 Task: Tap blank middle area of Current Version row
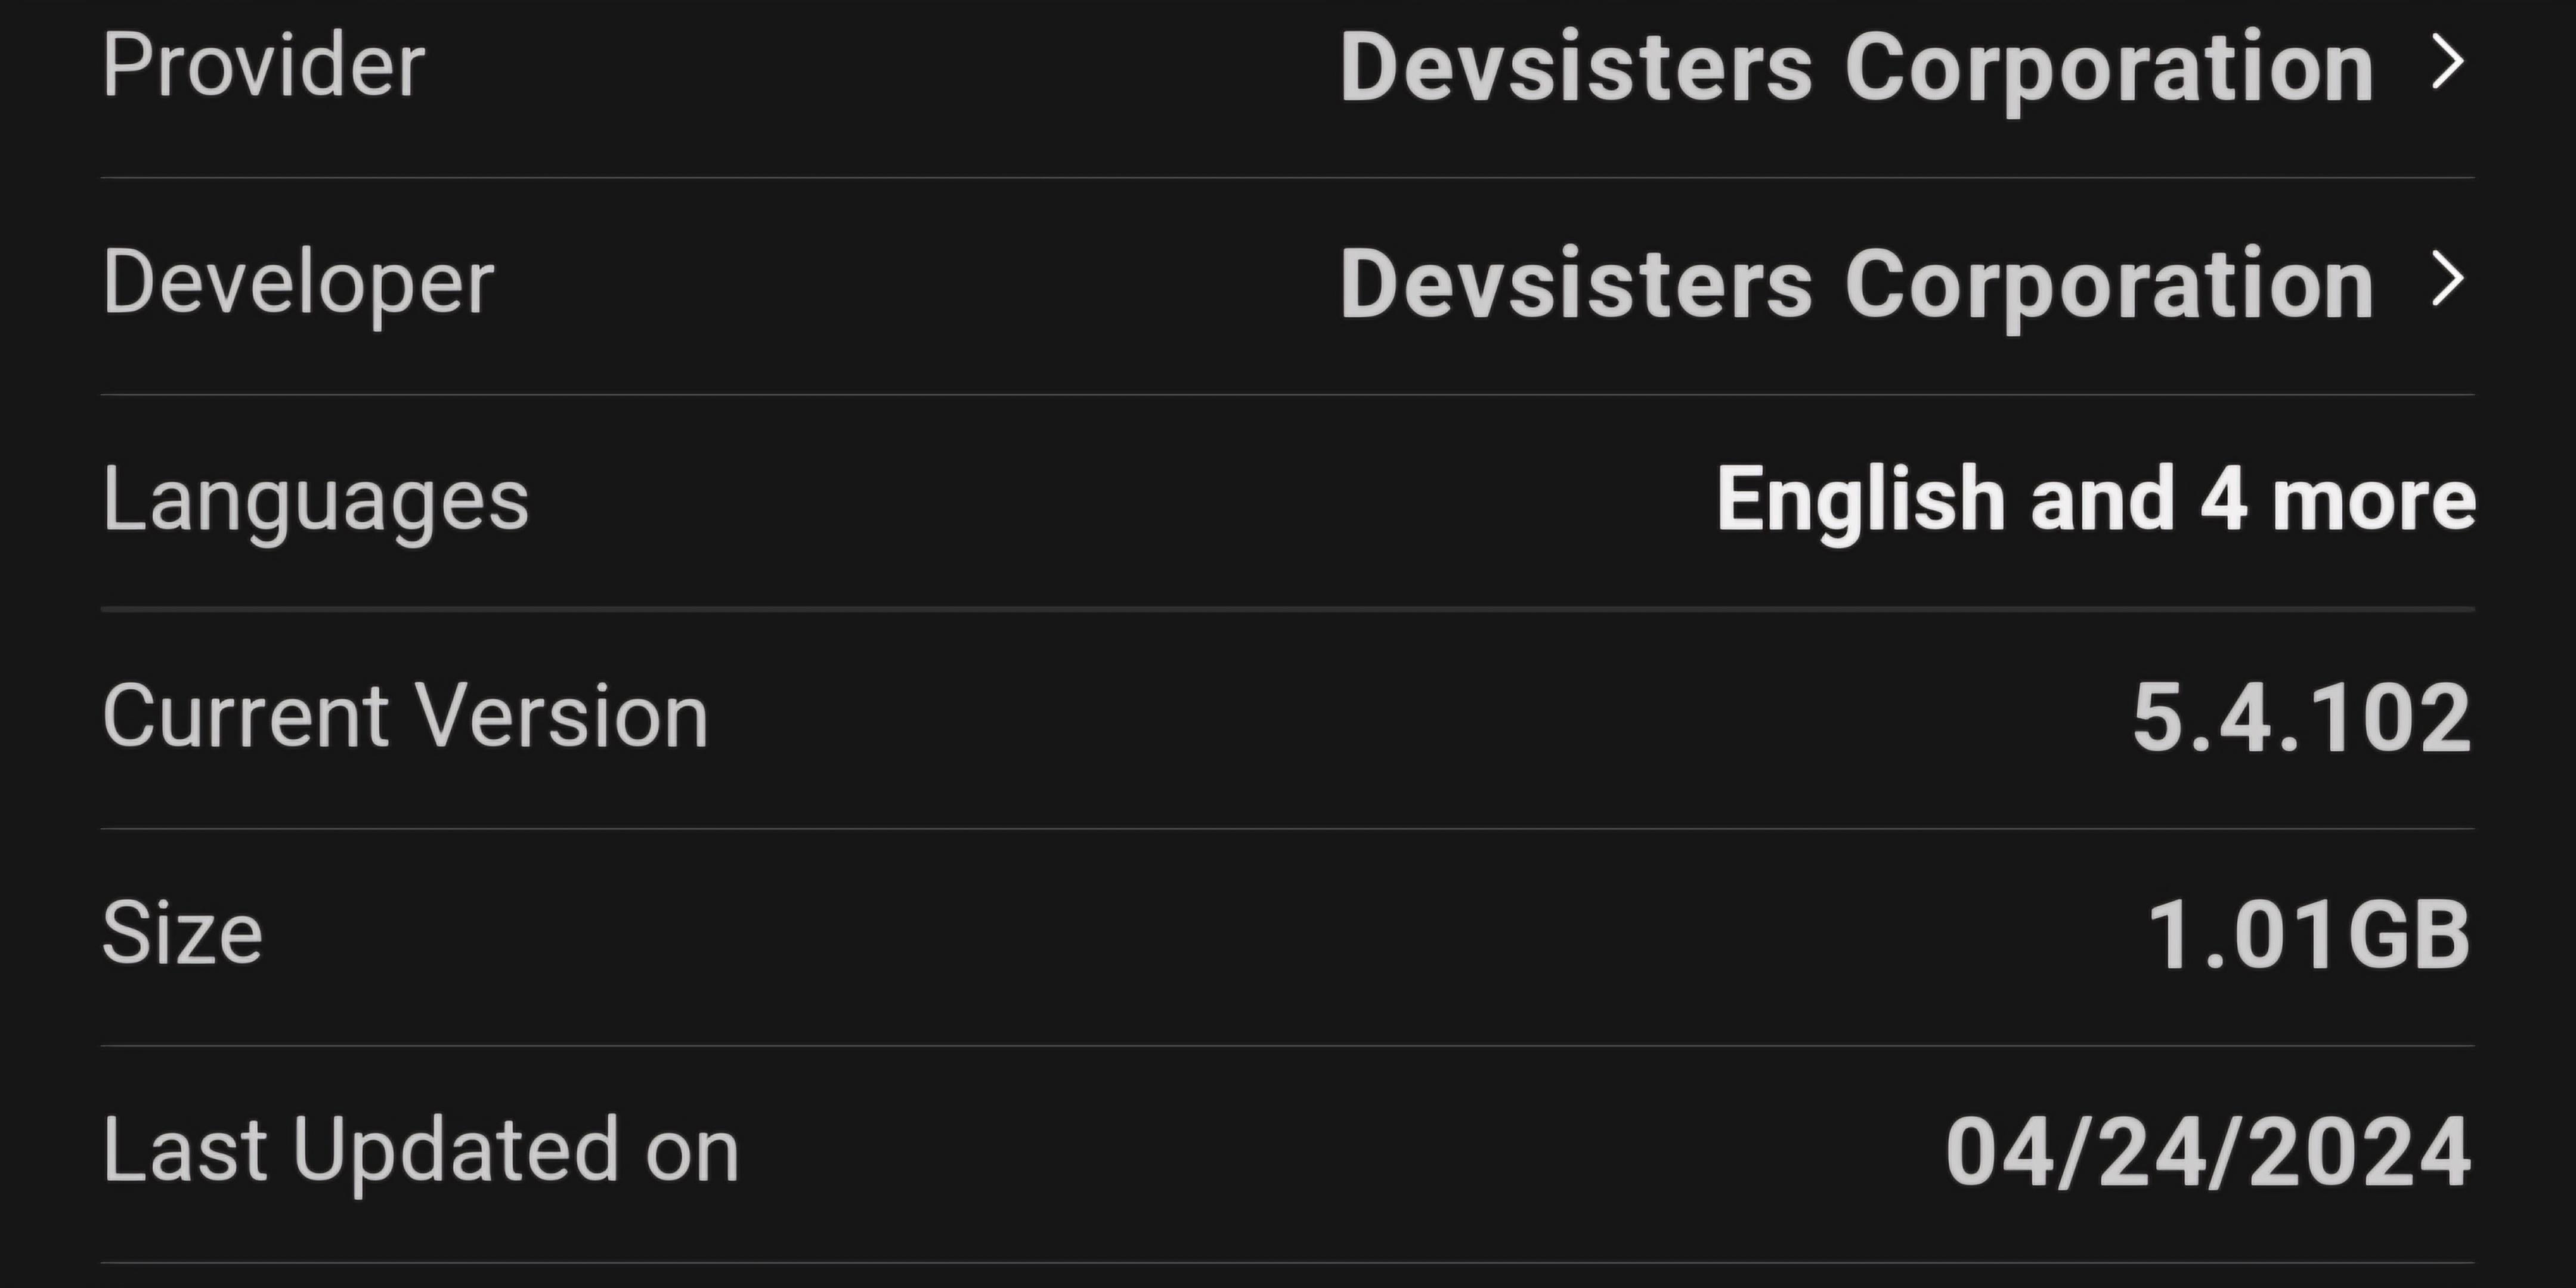pos(1400,717)
